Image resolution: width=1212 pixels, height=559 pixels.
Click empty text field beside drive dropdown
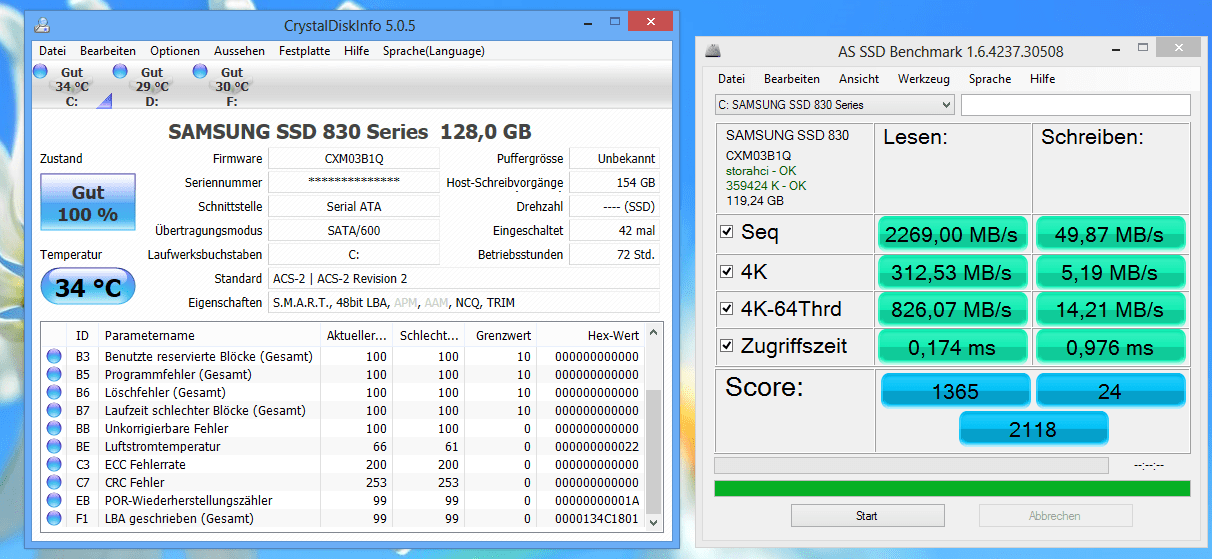click(x=1076, y=105)
